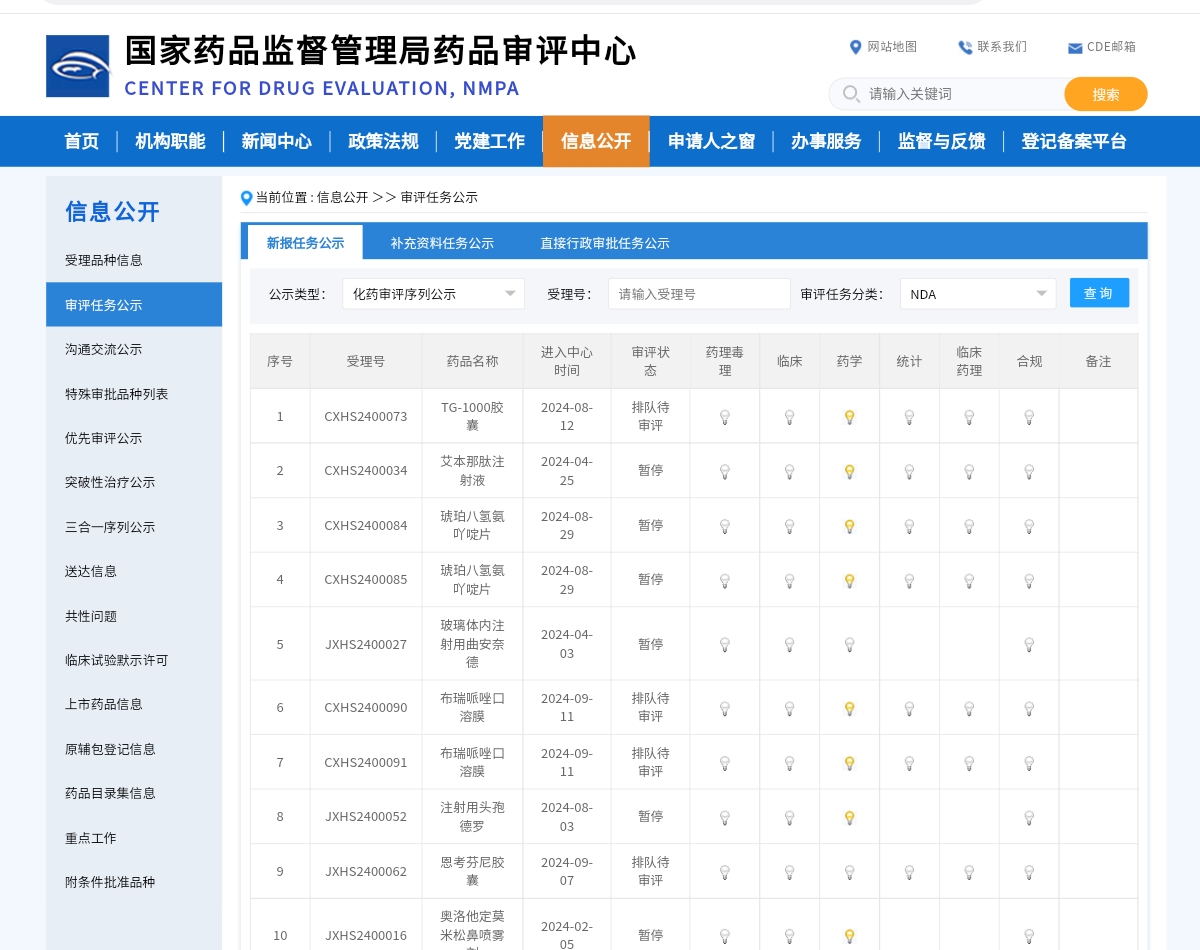The width and height of the screenshot is (1200, 950).
Task: Click table cell CXHS2400073
Action: [366, 417]
